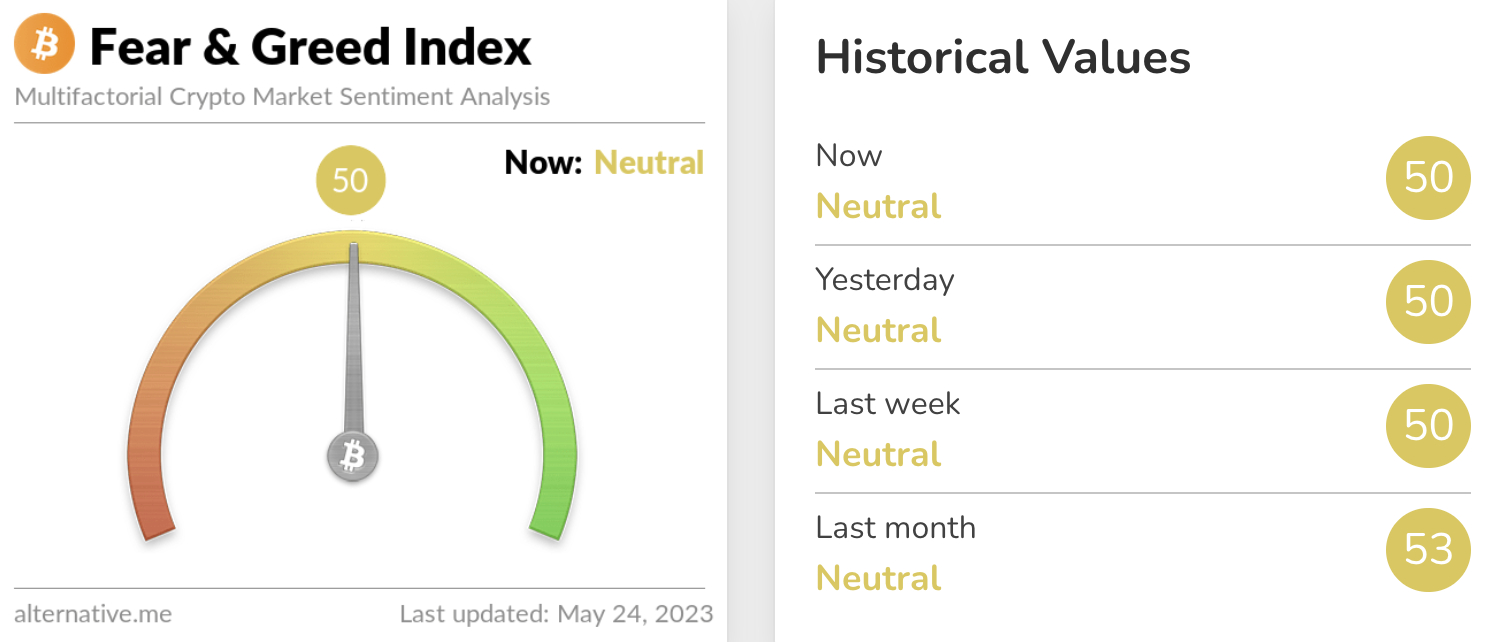
Task: Click the yellow top section of gauge arc
Action: point(352,248)
